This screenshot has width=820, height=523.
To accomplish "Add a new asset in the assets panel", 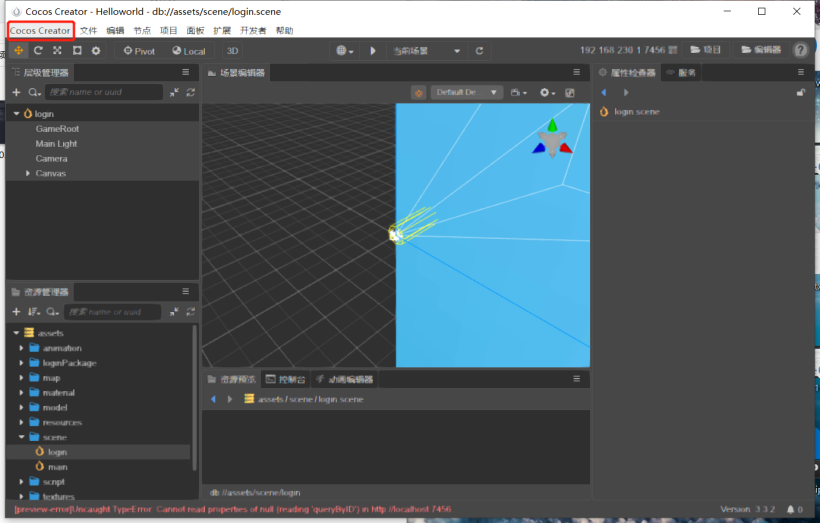I will (16, 312).
